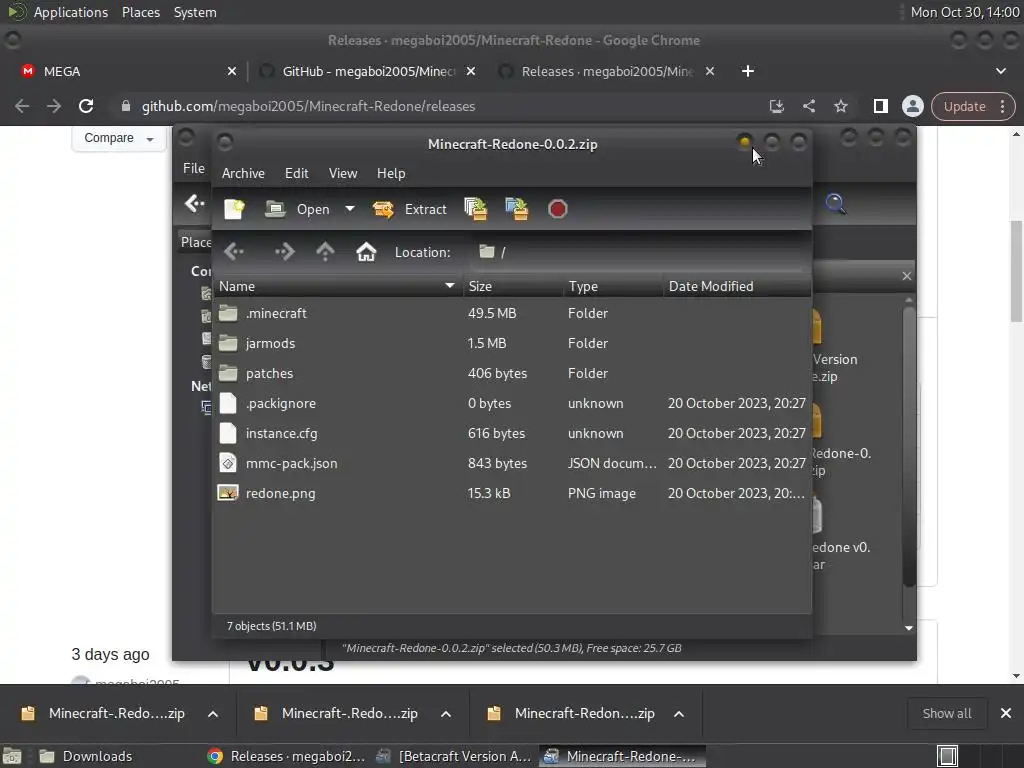
Task: Open the Places system menu
Action: (x=141, y=12)
